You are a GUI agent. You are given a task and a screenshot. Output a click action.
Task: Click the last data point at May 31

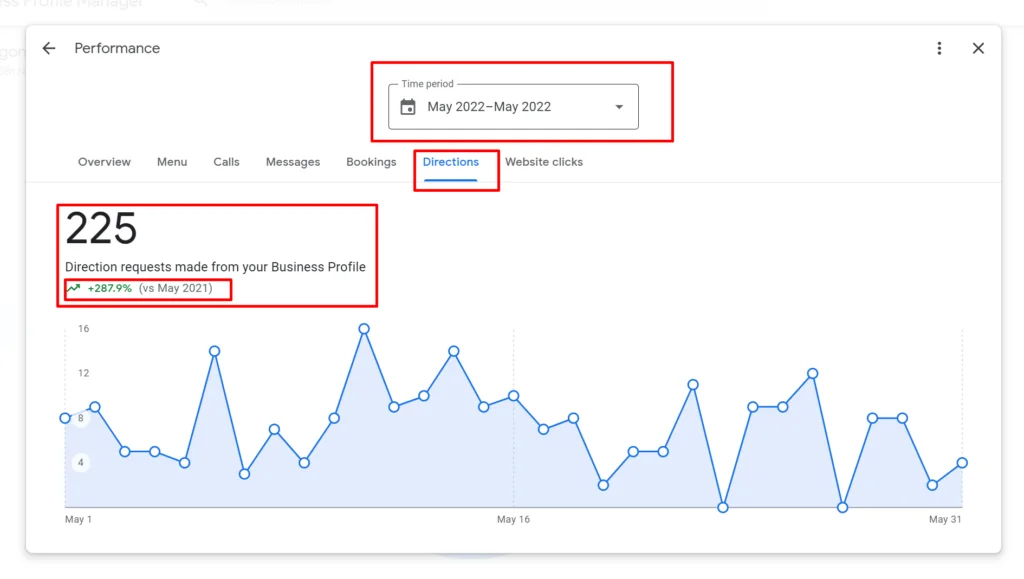point(962,463)
